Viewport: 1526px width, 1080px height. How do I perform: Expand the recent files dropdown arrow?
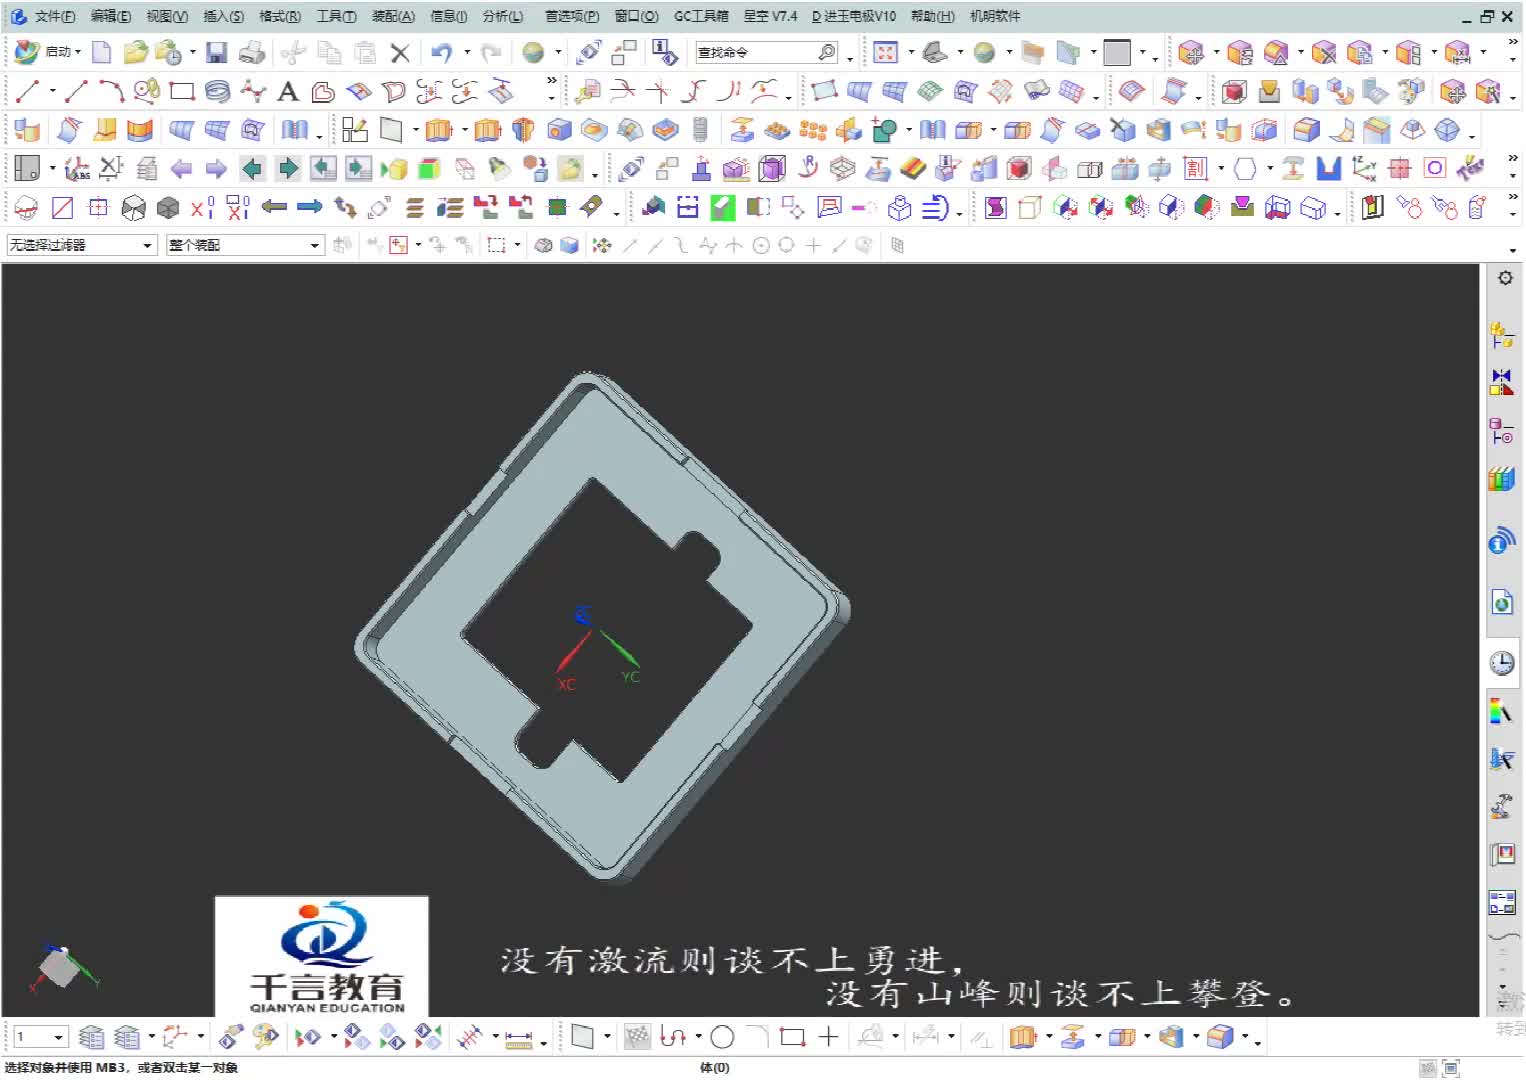(192, 52)
